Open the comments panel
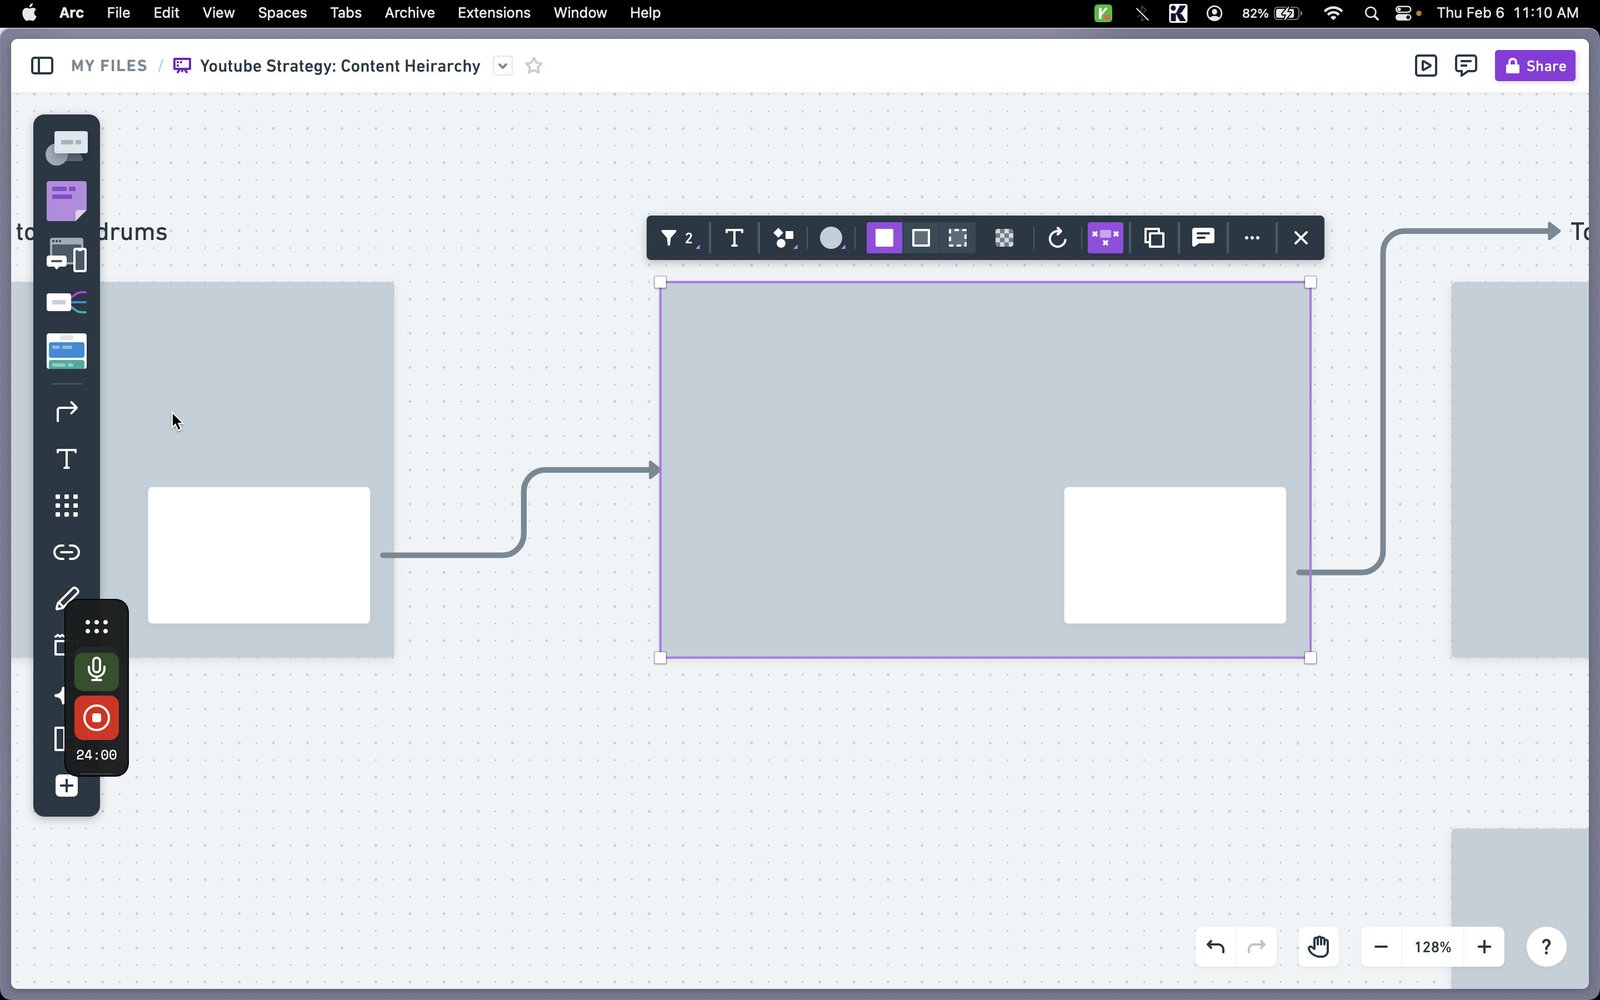1600x1000 pixels. click(x=1466, y=66)
